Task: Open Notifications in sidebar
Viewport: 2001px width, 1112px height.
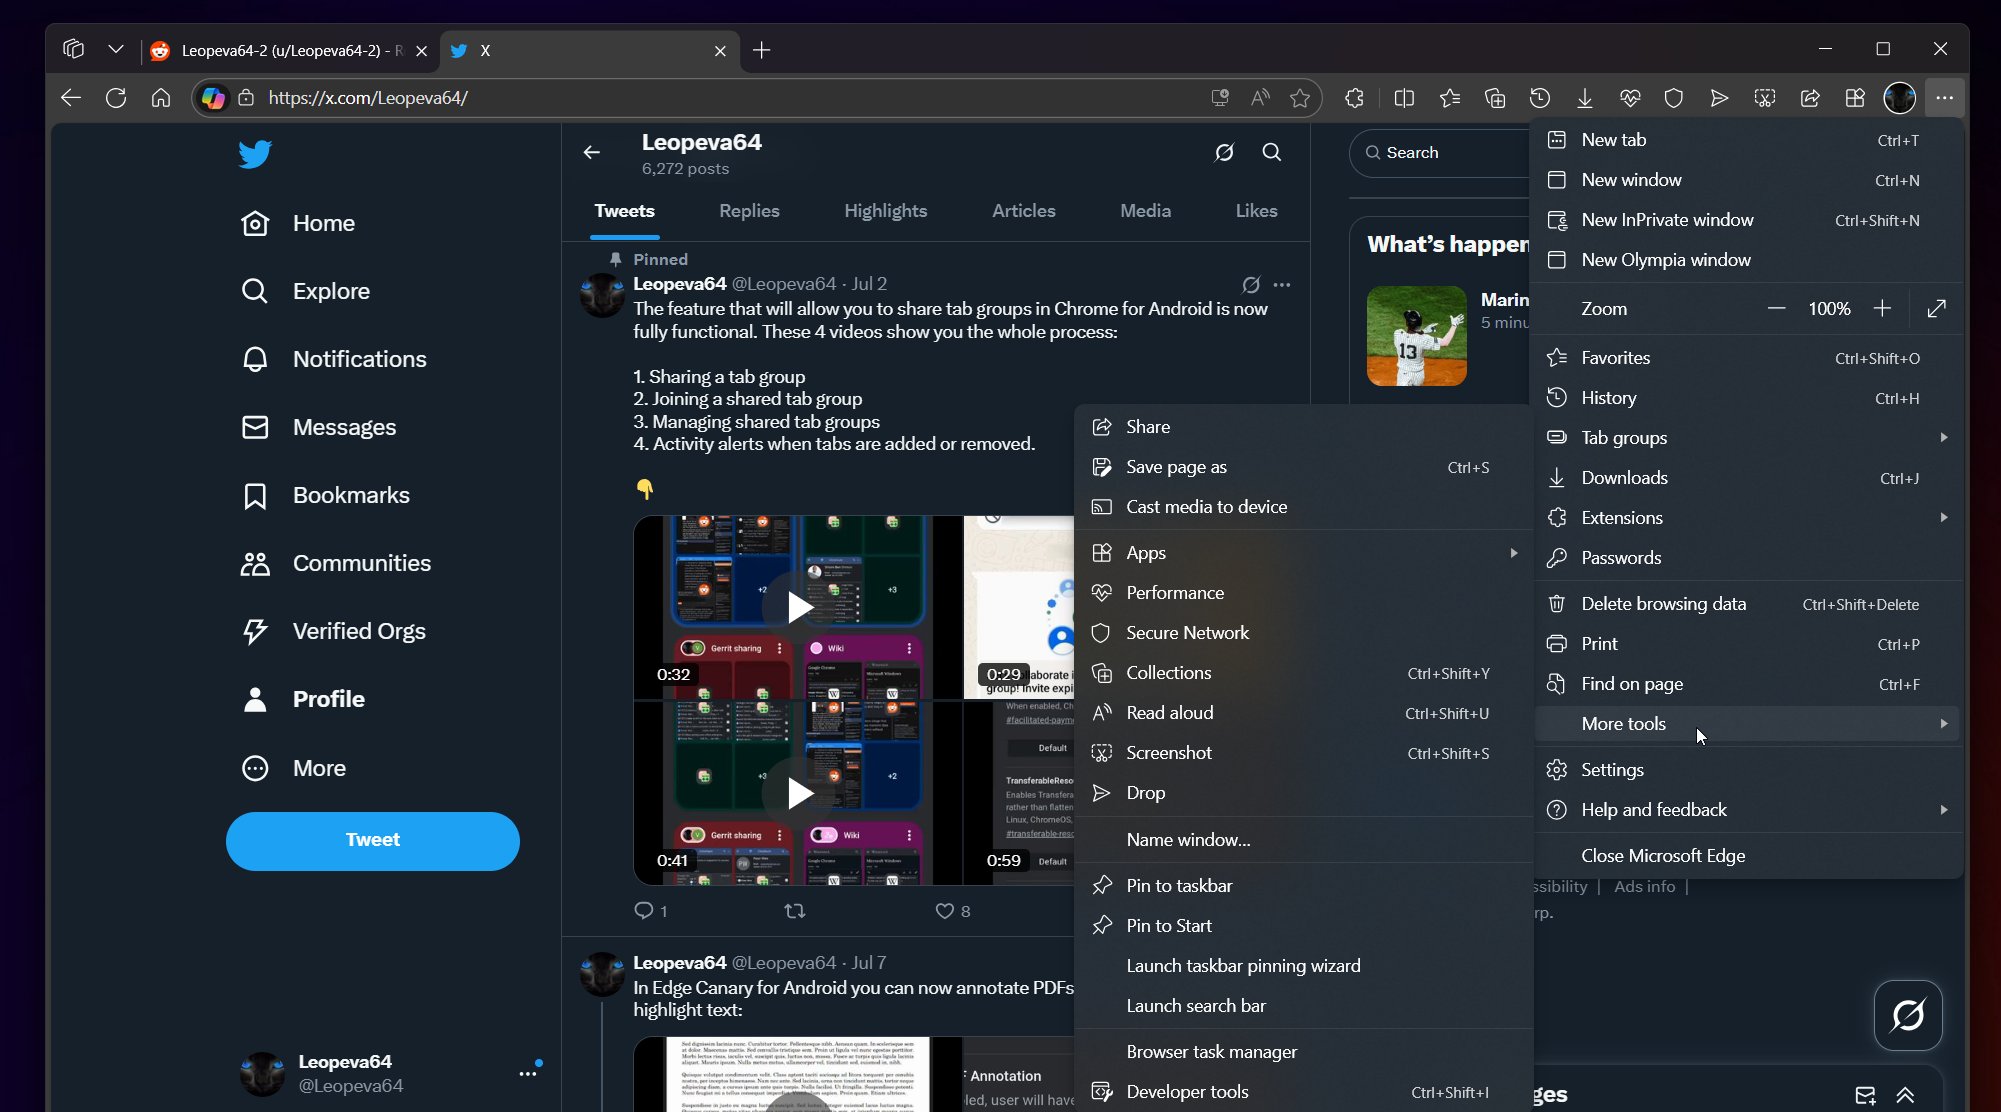Action: coord(334,359)
